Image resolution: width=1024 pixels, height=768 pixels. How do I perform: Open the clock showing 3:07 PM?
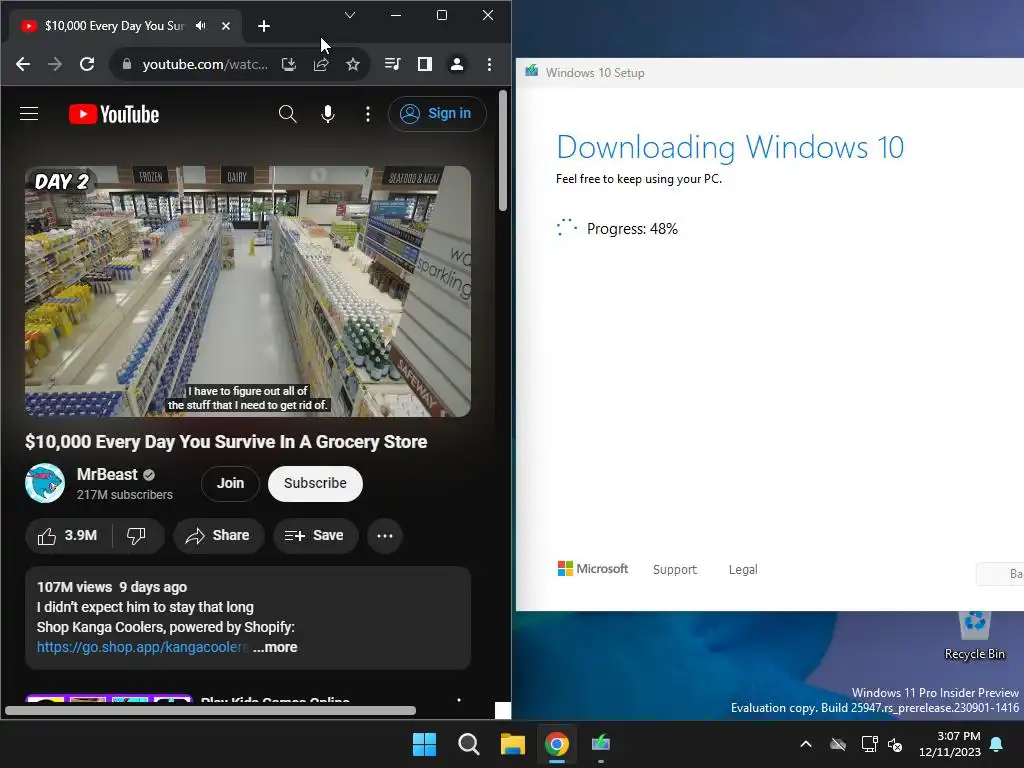950,744
